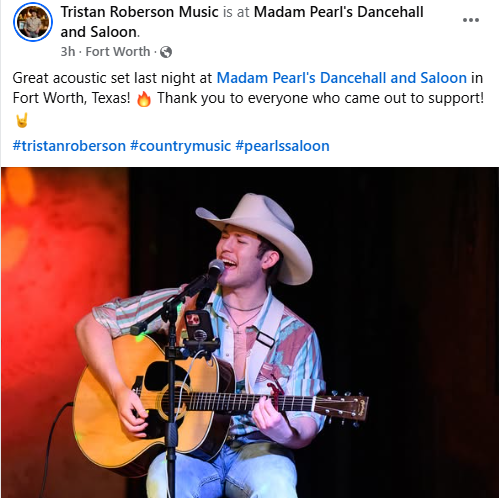Click the 3h post timestamp
Image resolution: width=499 pixels, height=498 pixels.
(x=68, y=52)
